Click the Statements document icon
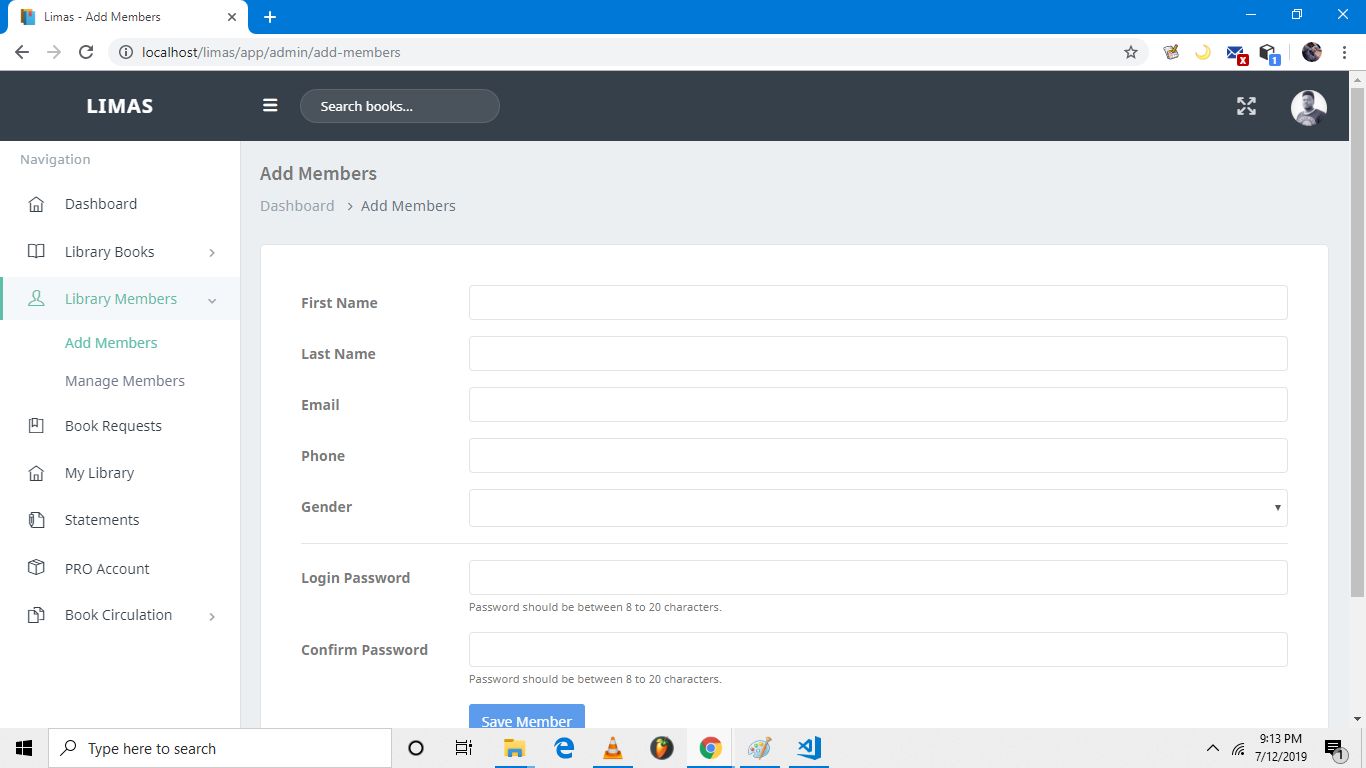 pyautogui.click(x=36, y=520)
